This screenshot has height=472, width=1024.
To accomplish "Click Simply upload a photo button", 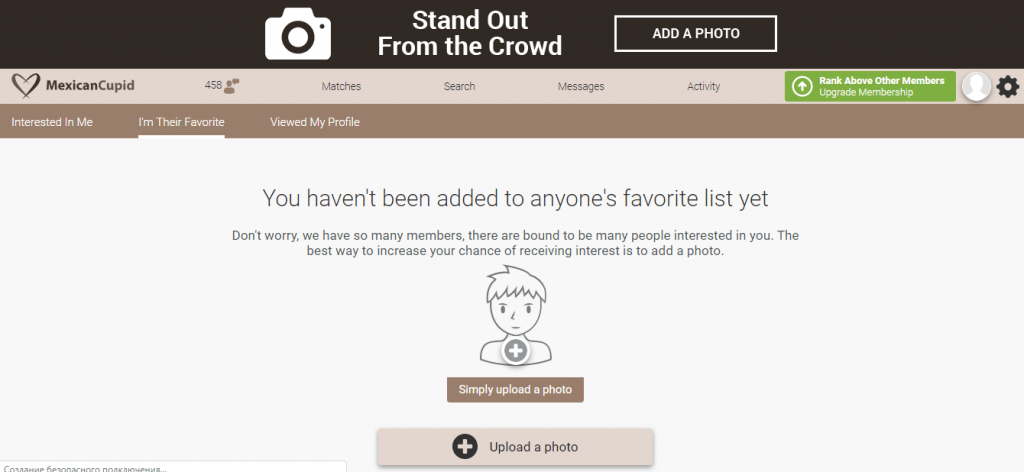I will pos(515,389).
